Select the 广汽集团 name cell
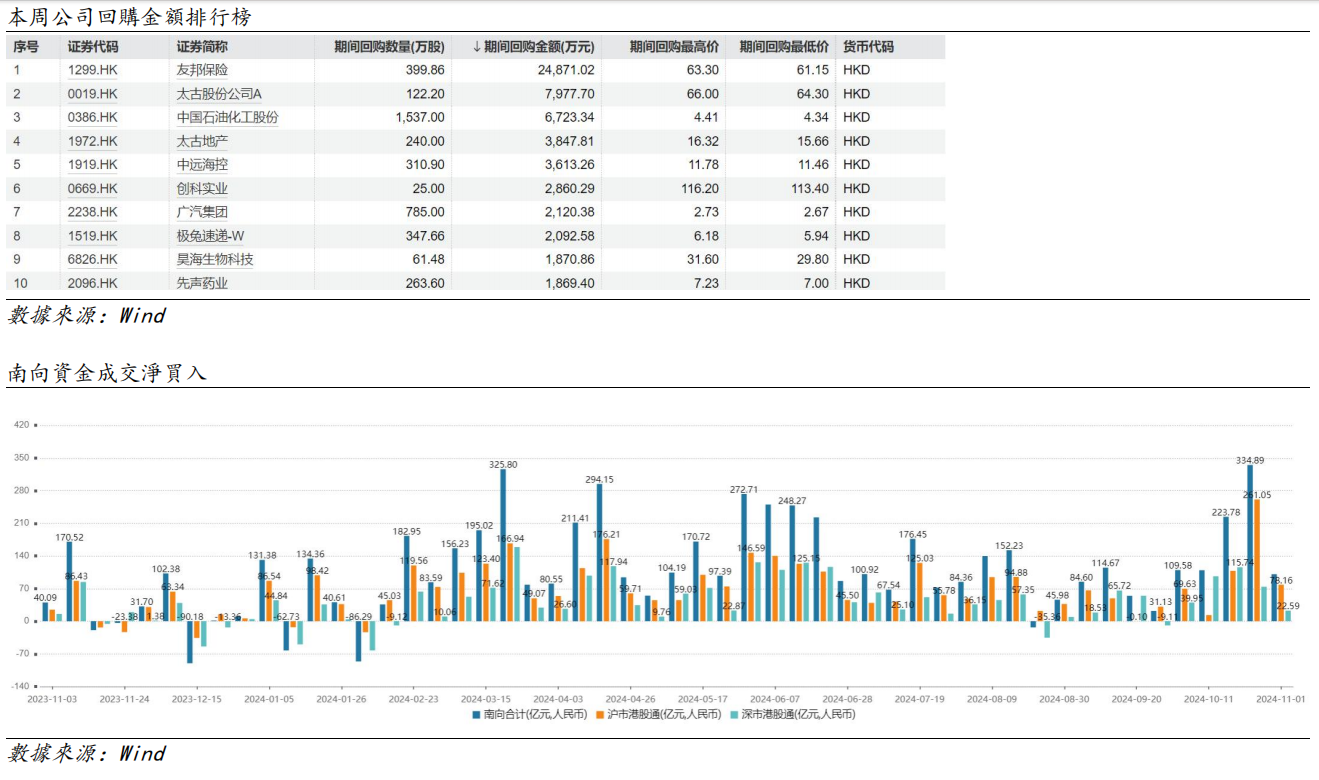This screenshot has width=1319, height=780. (x=202, y=212)
